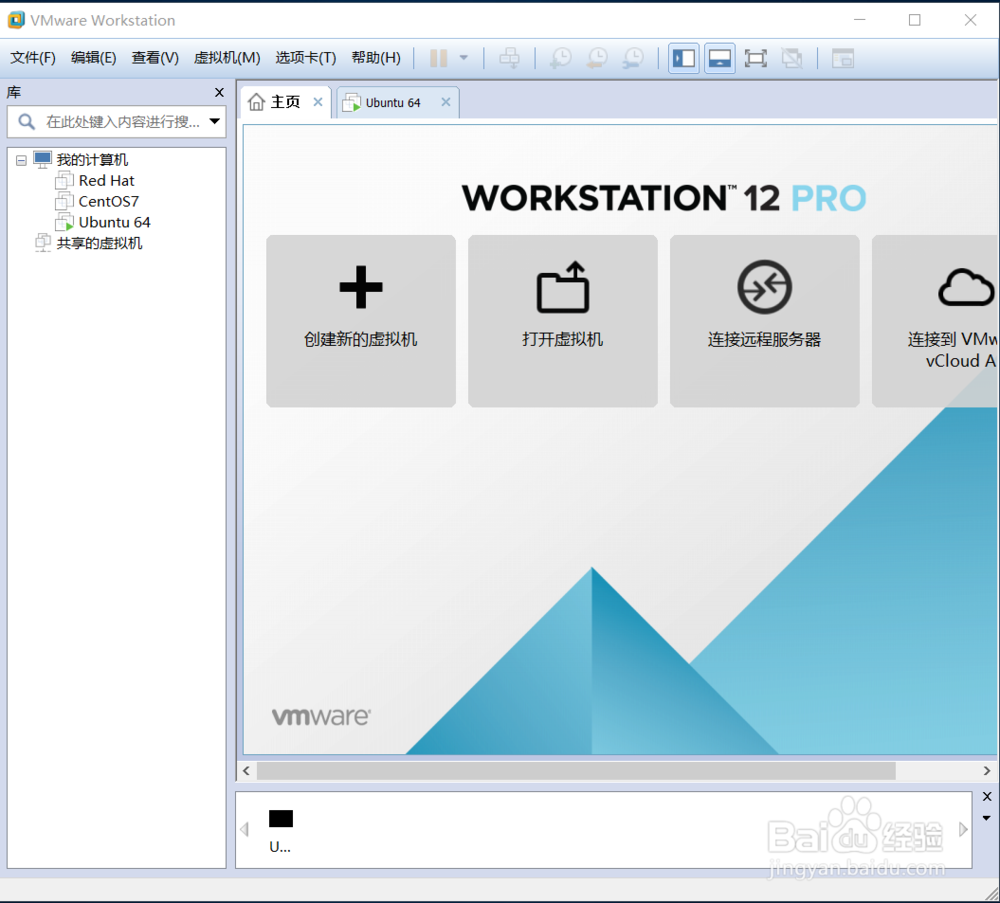Click the library search input field
1000x903 pixels.
(x=117, y=121)
